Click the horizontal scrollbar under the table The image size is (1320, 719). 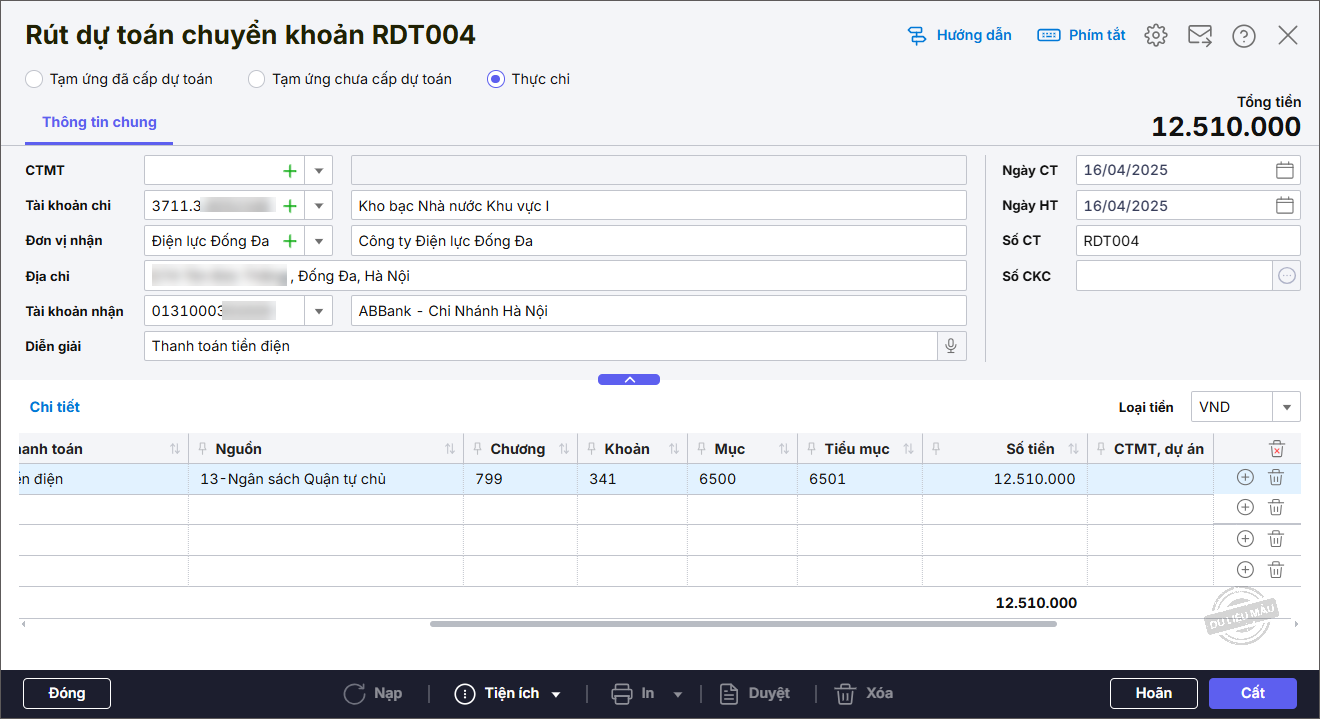coord(742,624)
